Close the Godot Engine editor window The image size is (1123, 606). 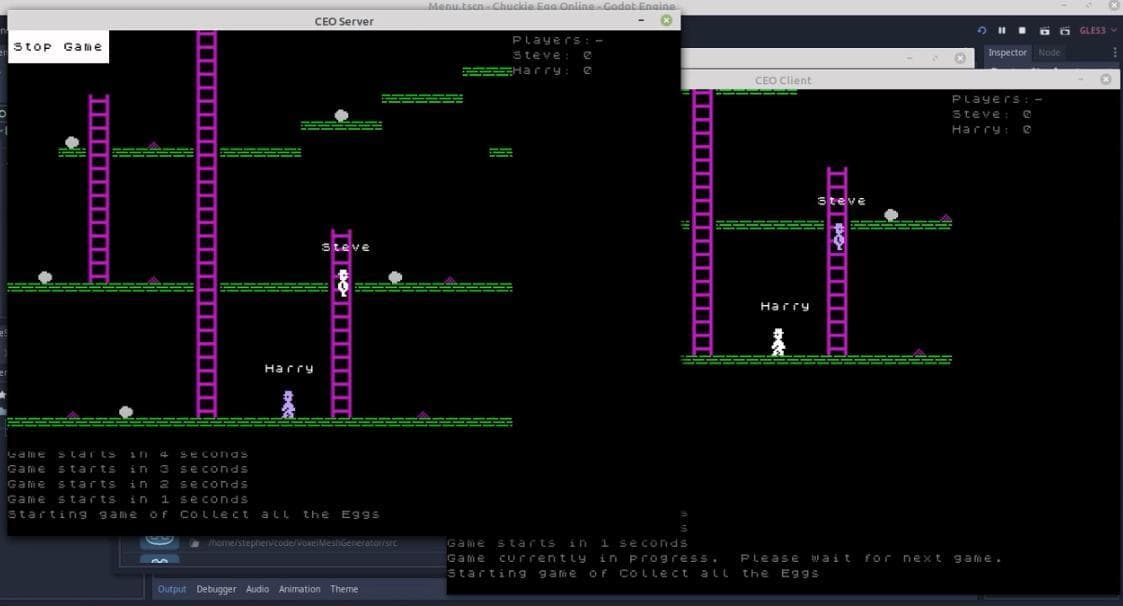(x=1114, y=5)
